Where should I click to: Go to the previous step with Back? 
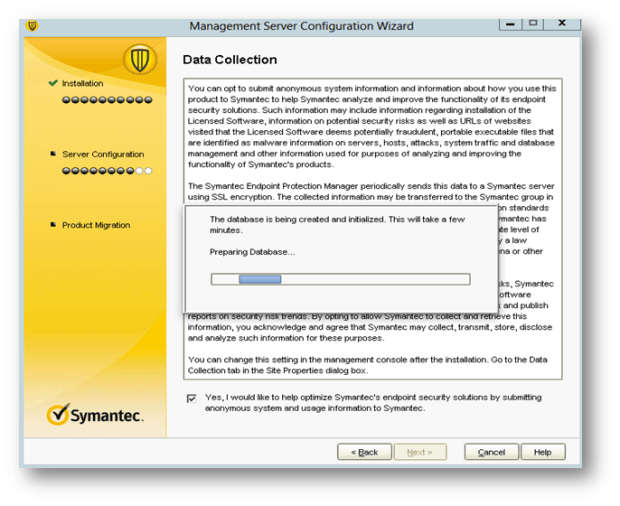coord(364,452)
